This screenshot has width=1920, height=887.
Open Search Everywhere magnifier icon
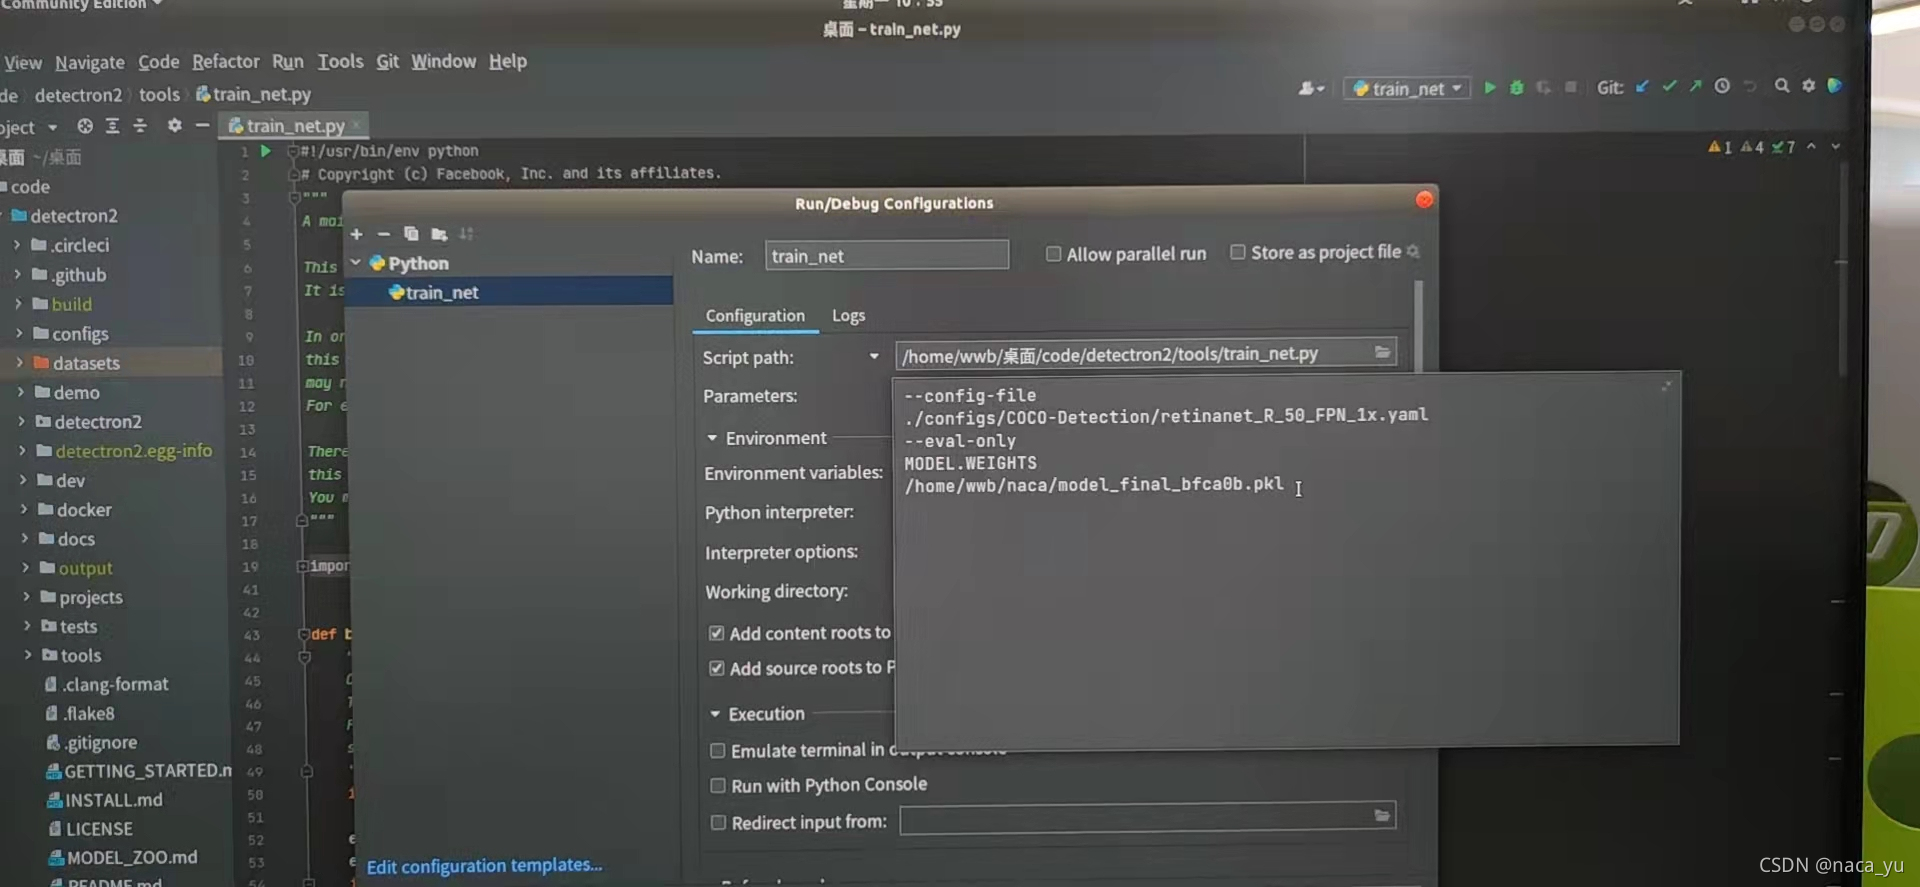[1782, 86]
